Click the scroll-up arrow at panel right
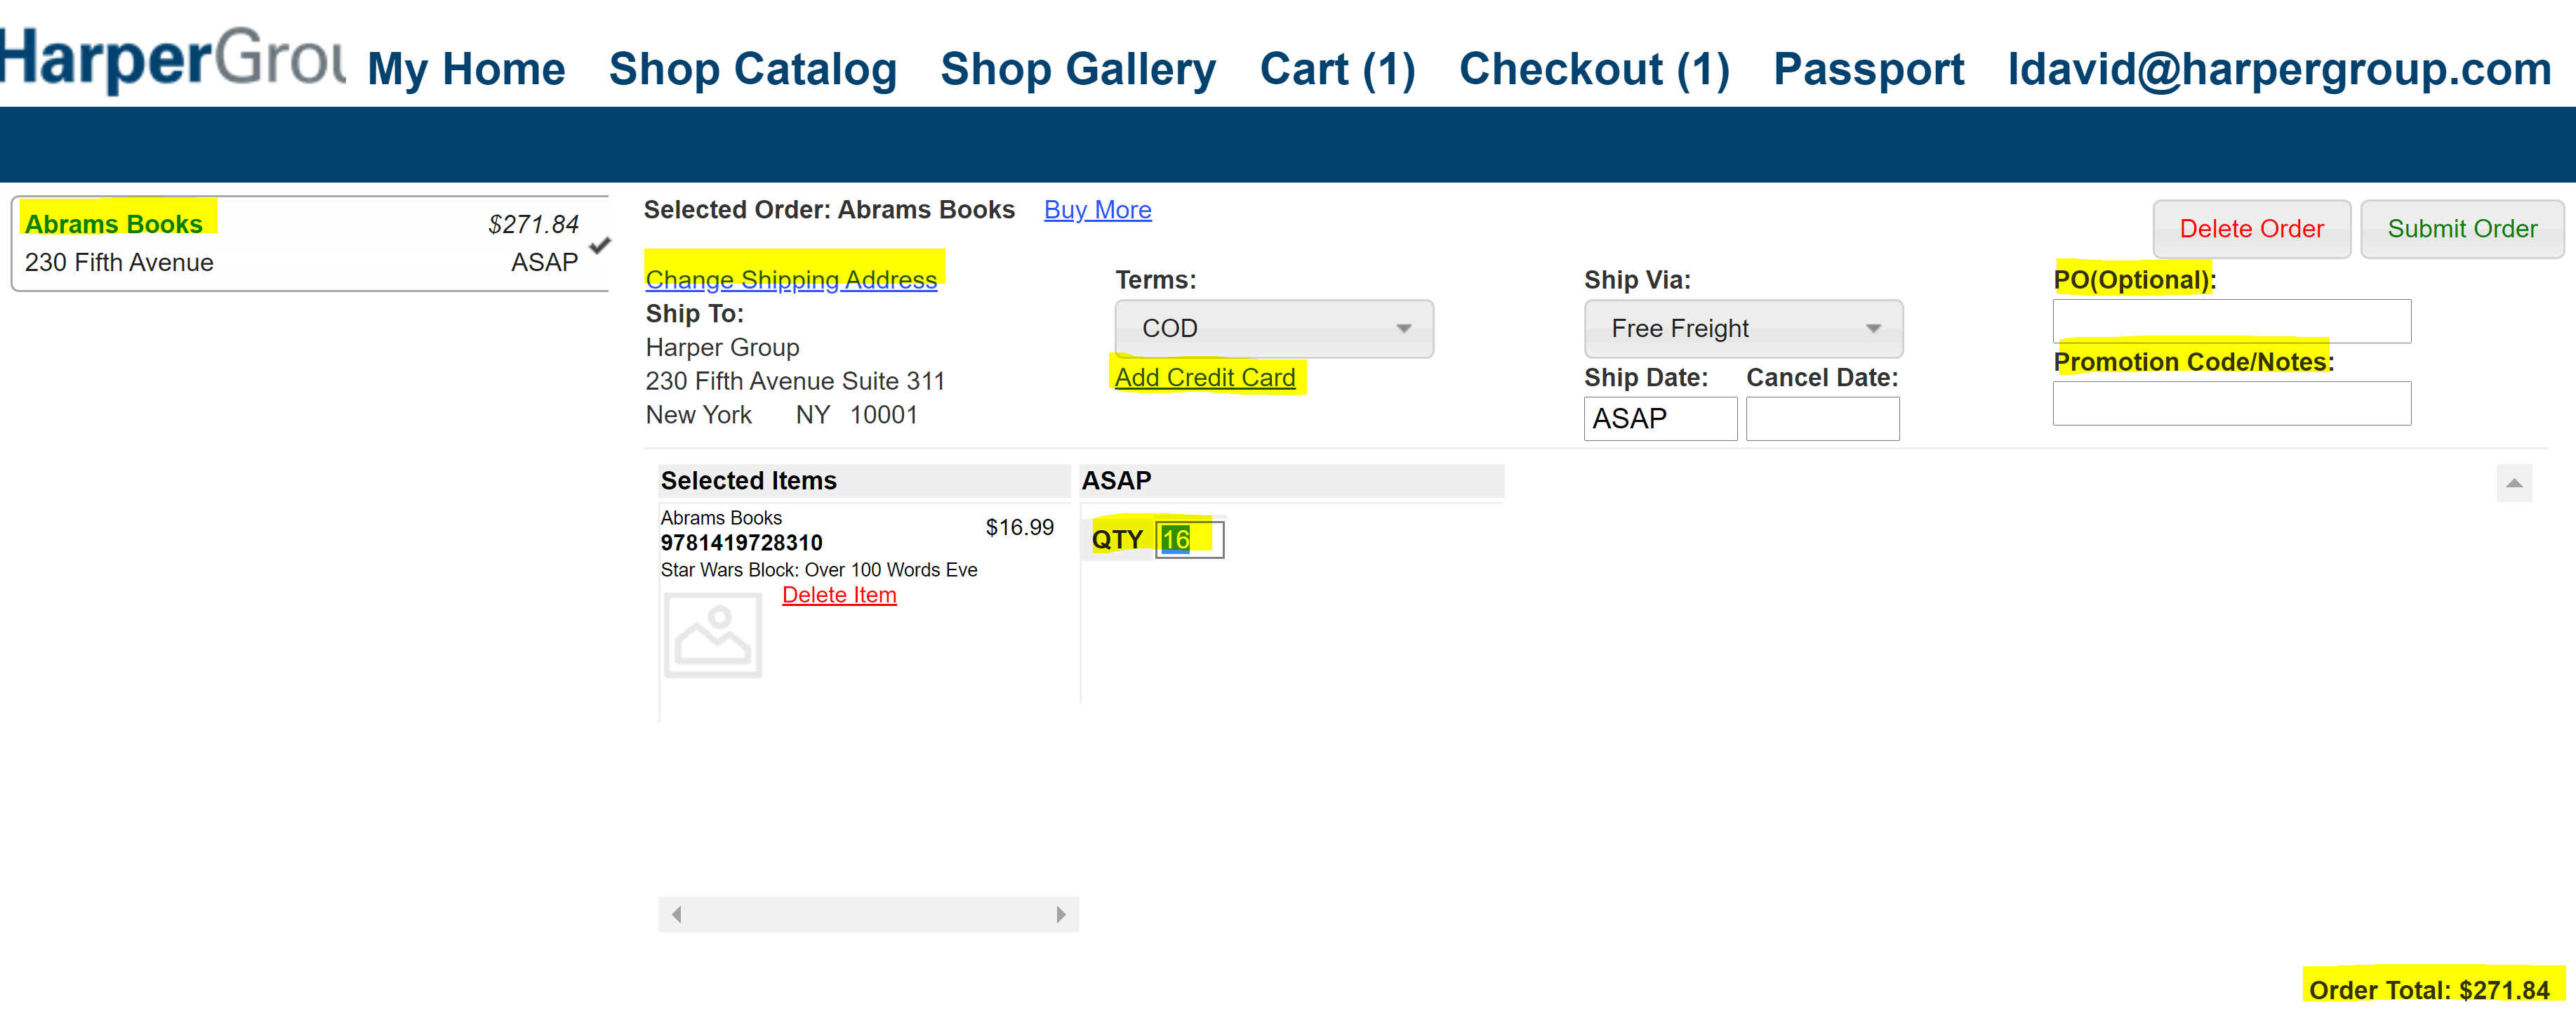The image size is (2576, 1035). 2514,483
